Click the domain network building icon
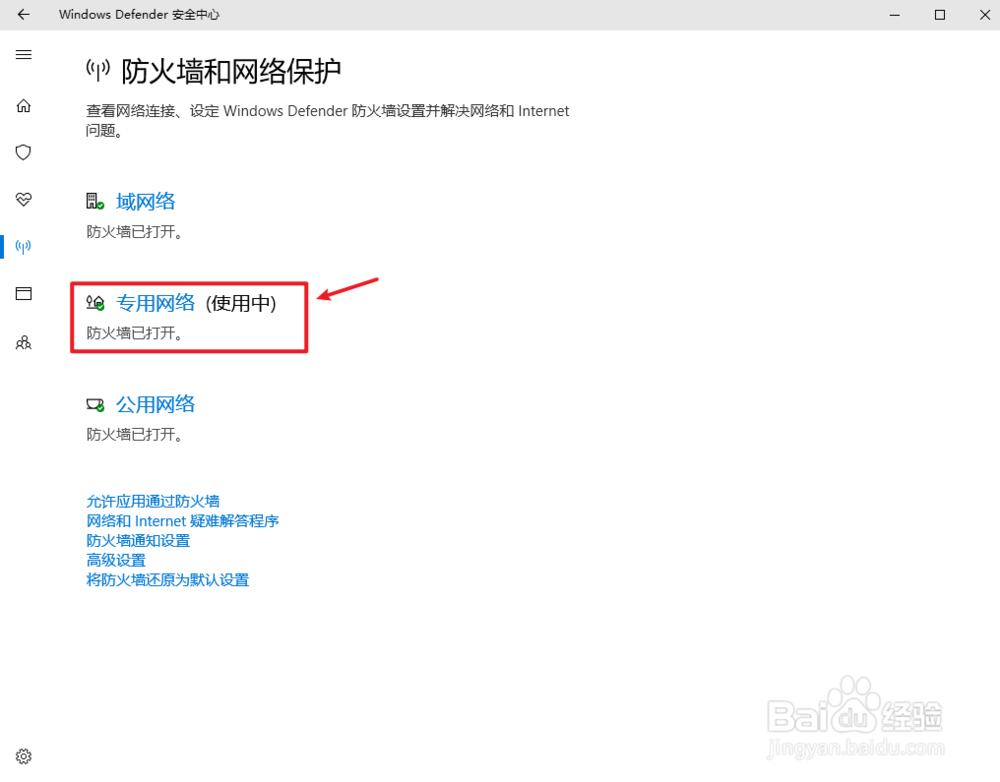1000x782 pixels. [95, 202]
